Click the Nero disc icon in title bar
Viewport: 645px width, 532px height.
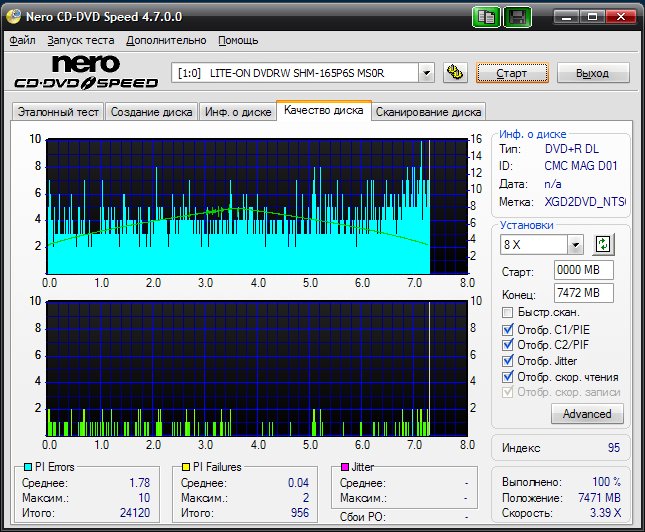[13, 16]
